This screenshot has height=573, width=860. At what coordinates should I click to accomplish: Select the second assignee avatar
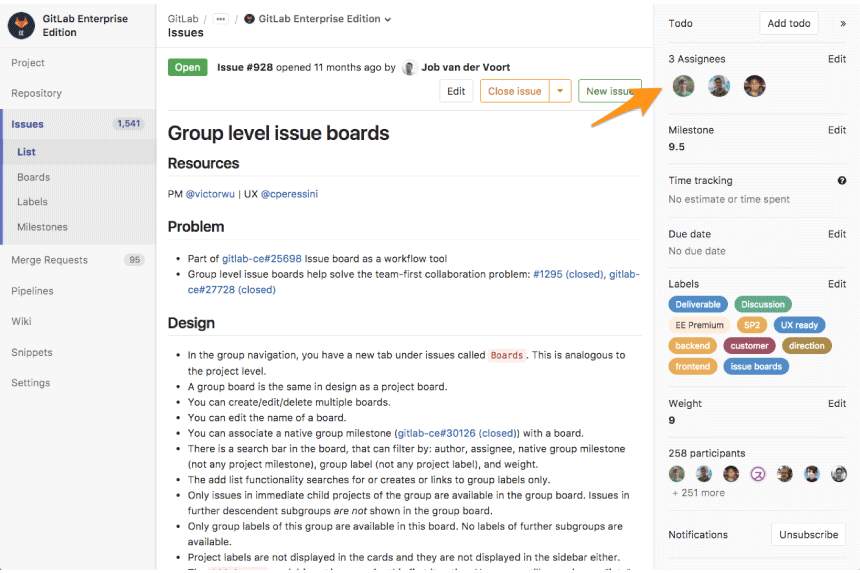[x=719, y=86]
